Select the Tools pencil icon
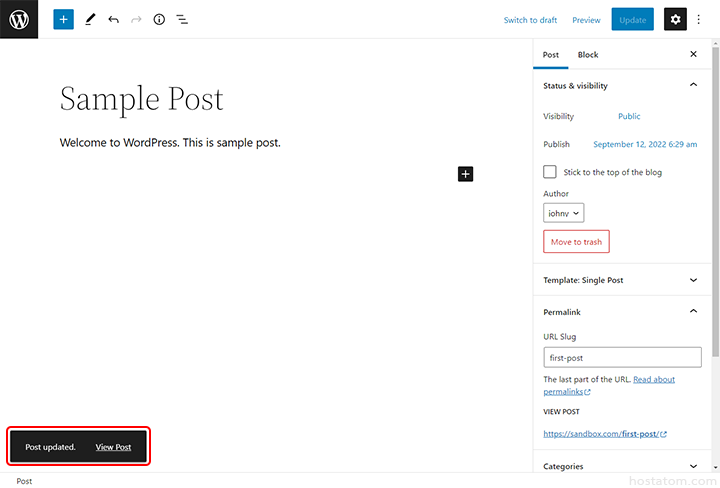This screenshot has height=488, width=720. 90,19
